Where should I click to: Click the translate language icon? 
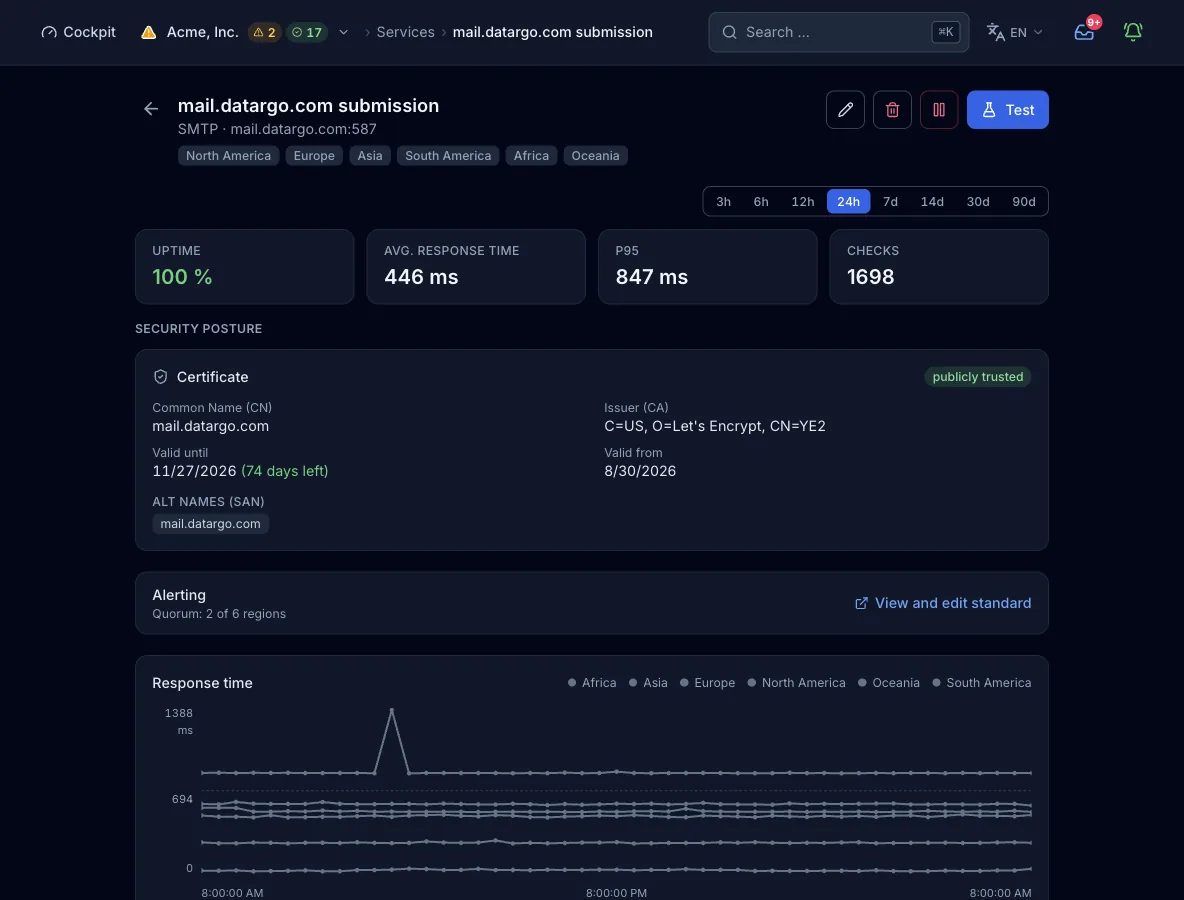[995, 32]
